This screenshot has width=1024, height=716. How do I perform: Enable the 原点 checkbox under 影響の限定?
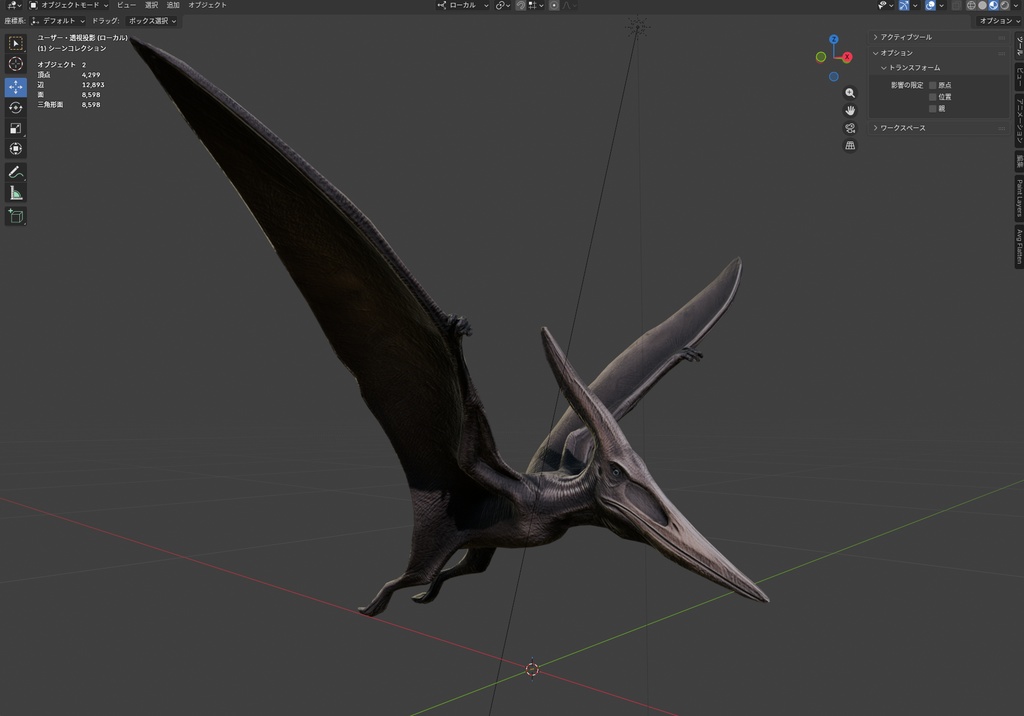click(933, 85)
